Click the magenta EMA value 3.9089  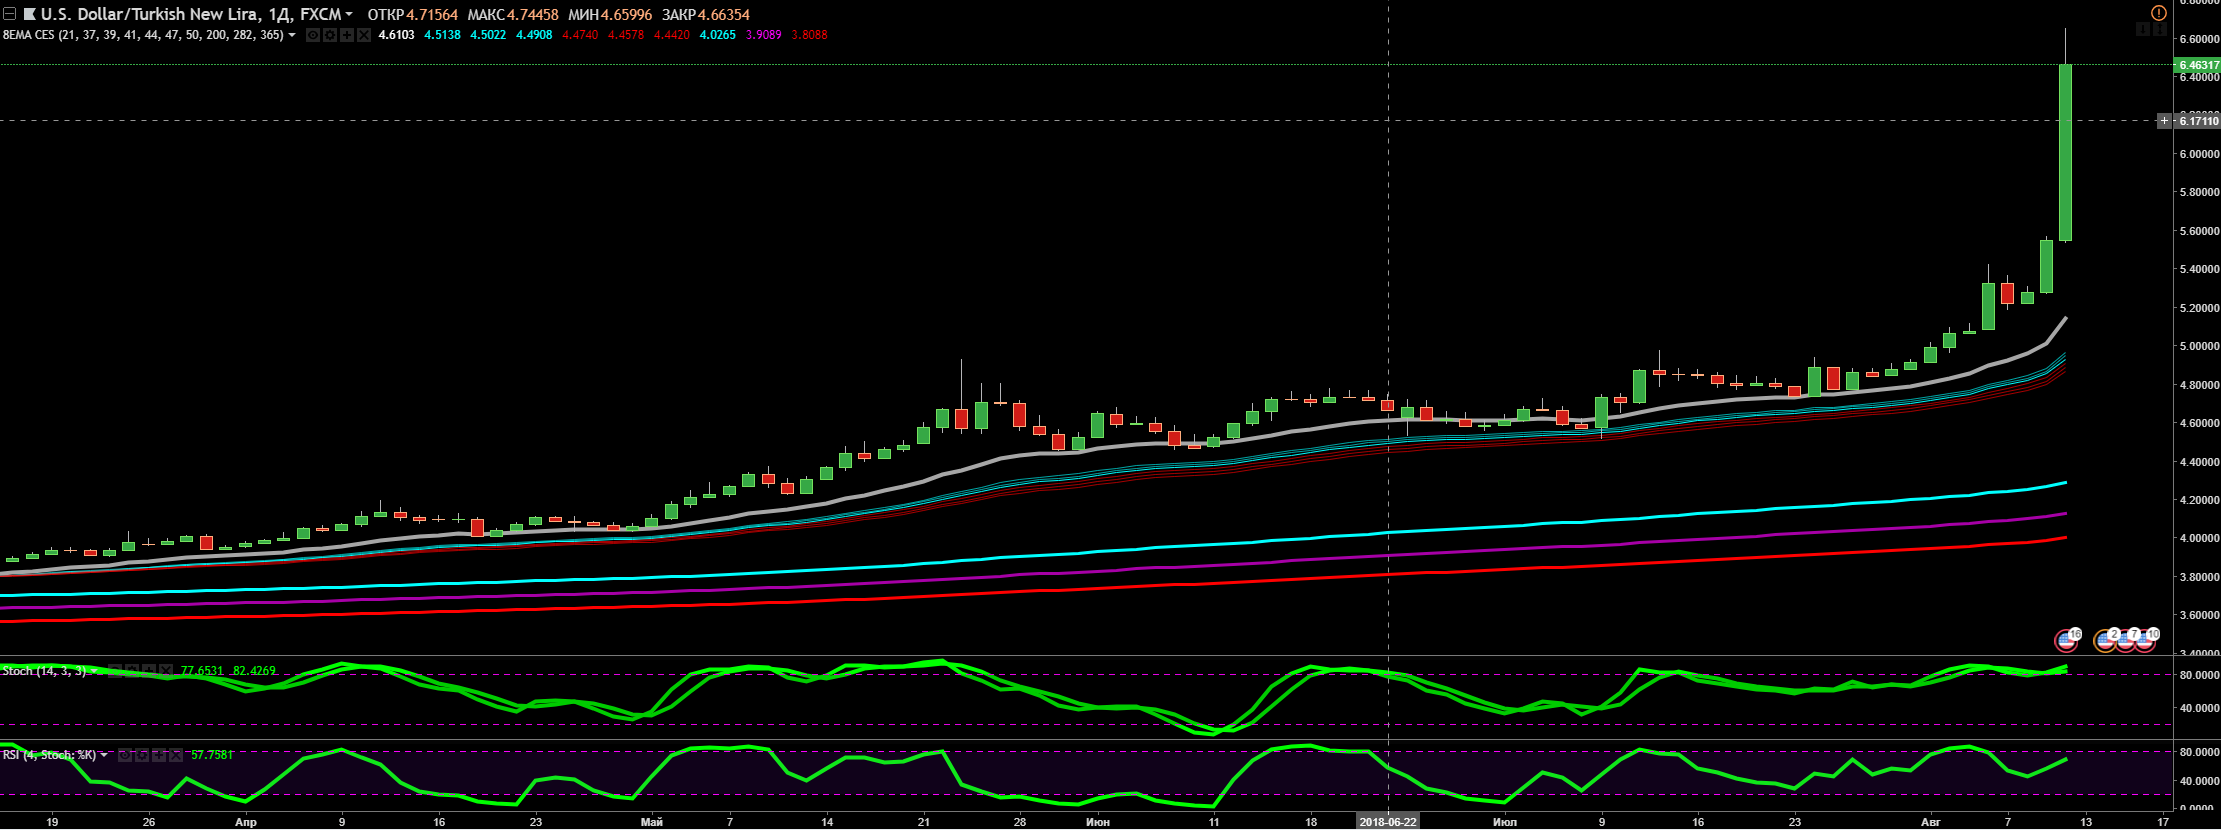pyautogui.click(x=763, y=35)
